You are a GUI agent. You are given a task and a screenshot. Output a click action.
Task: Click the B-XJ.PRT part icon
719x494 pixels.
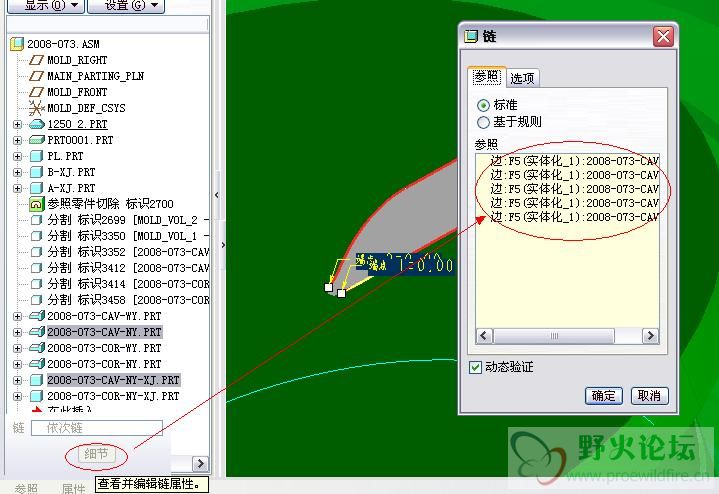click(36, 172)
